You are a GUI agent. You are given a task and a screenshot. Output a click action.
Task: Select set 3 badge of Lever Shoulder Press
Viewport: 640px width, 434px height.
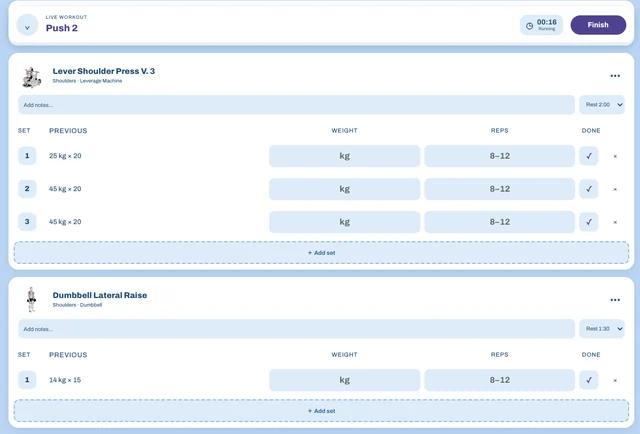click(27, 222)
